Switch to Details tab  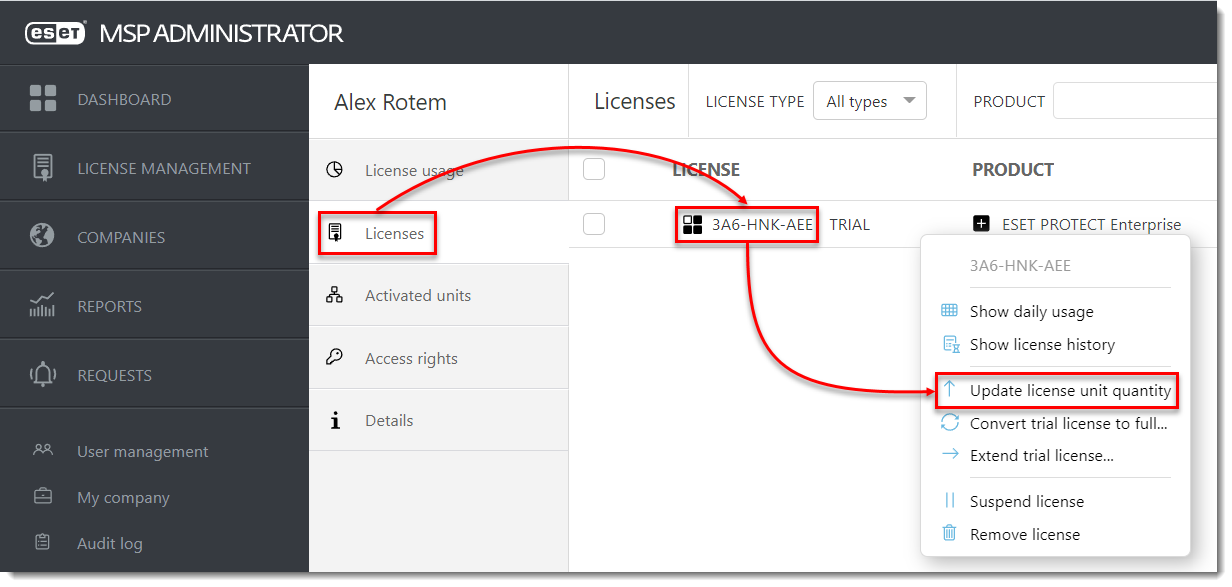[x=438, y=421]
